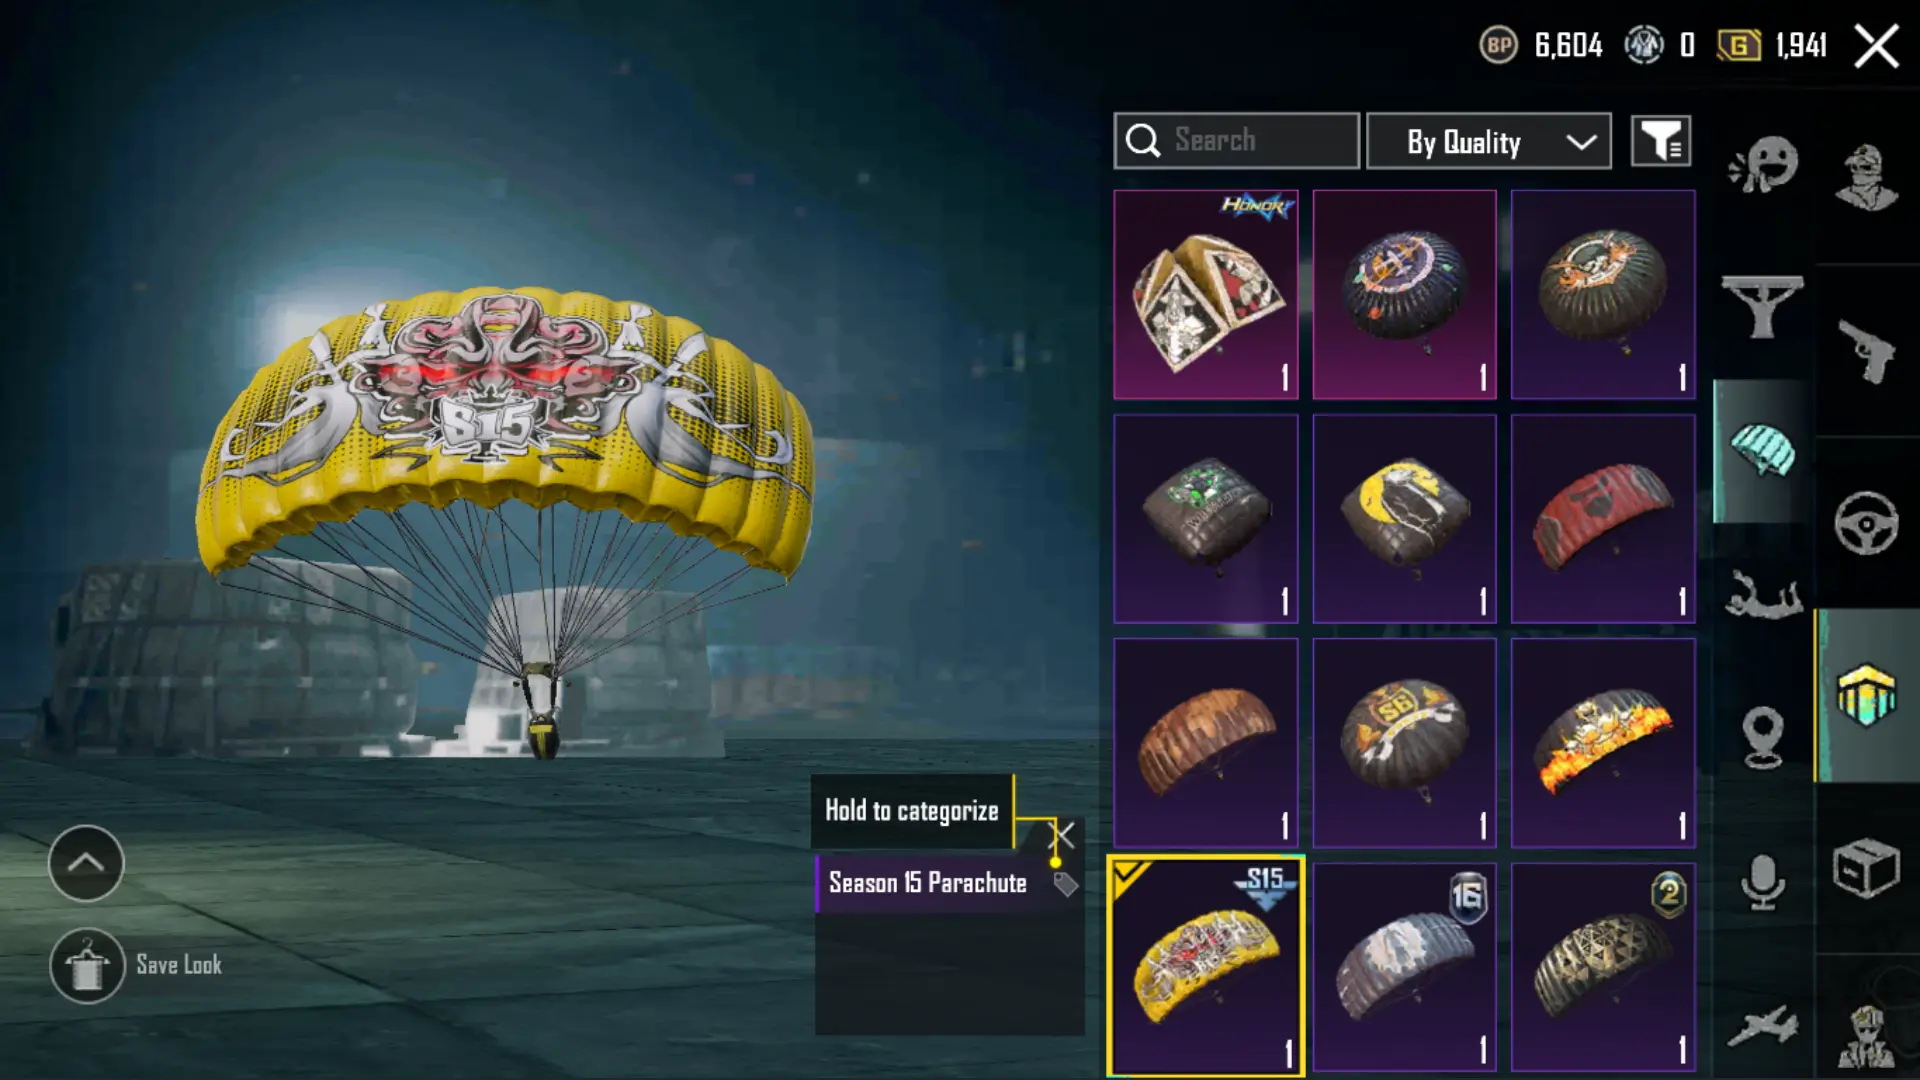
Task: Click the tag icon beside Season 15 Parachute
Action: pyautogui.click(x=1065, y=883)
